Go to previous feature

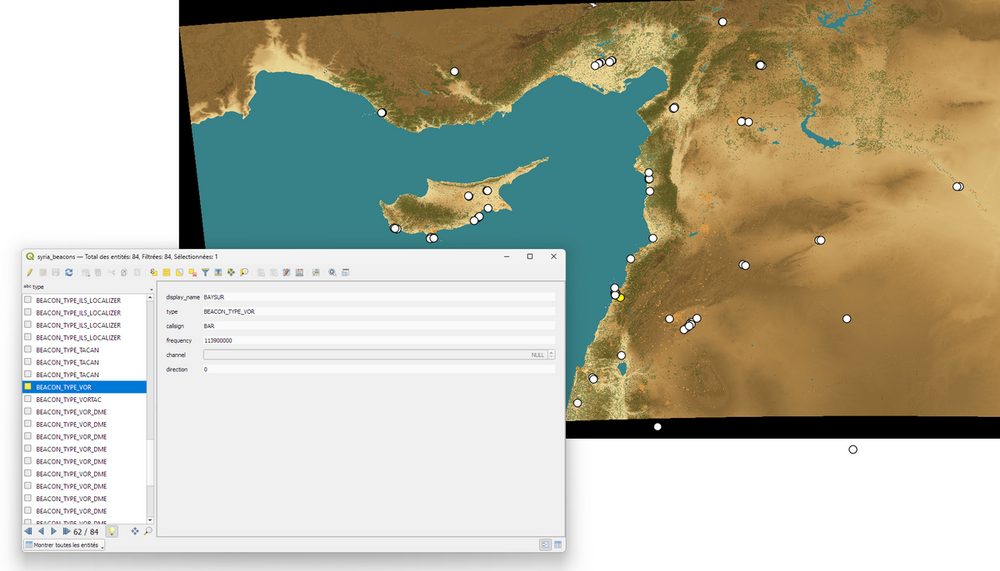41,531
